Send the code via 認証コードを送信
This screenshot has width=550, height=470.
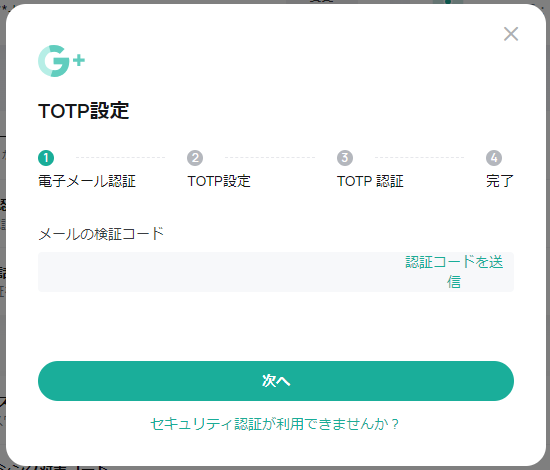[454, 272]
